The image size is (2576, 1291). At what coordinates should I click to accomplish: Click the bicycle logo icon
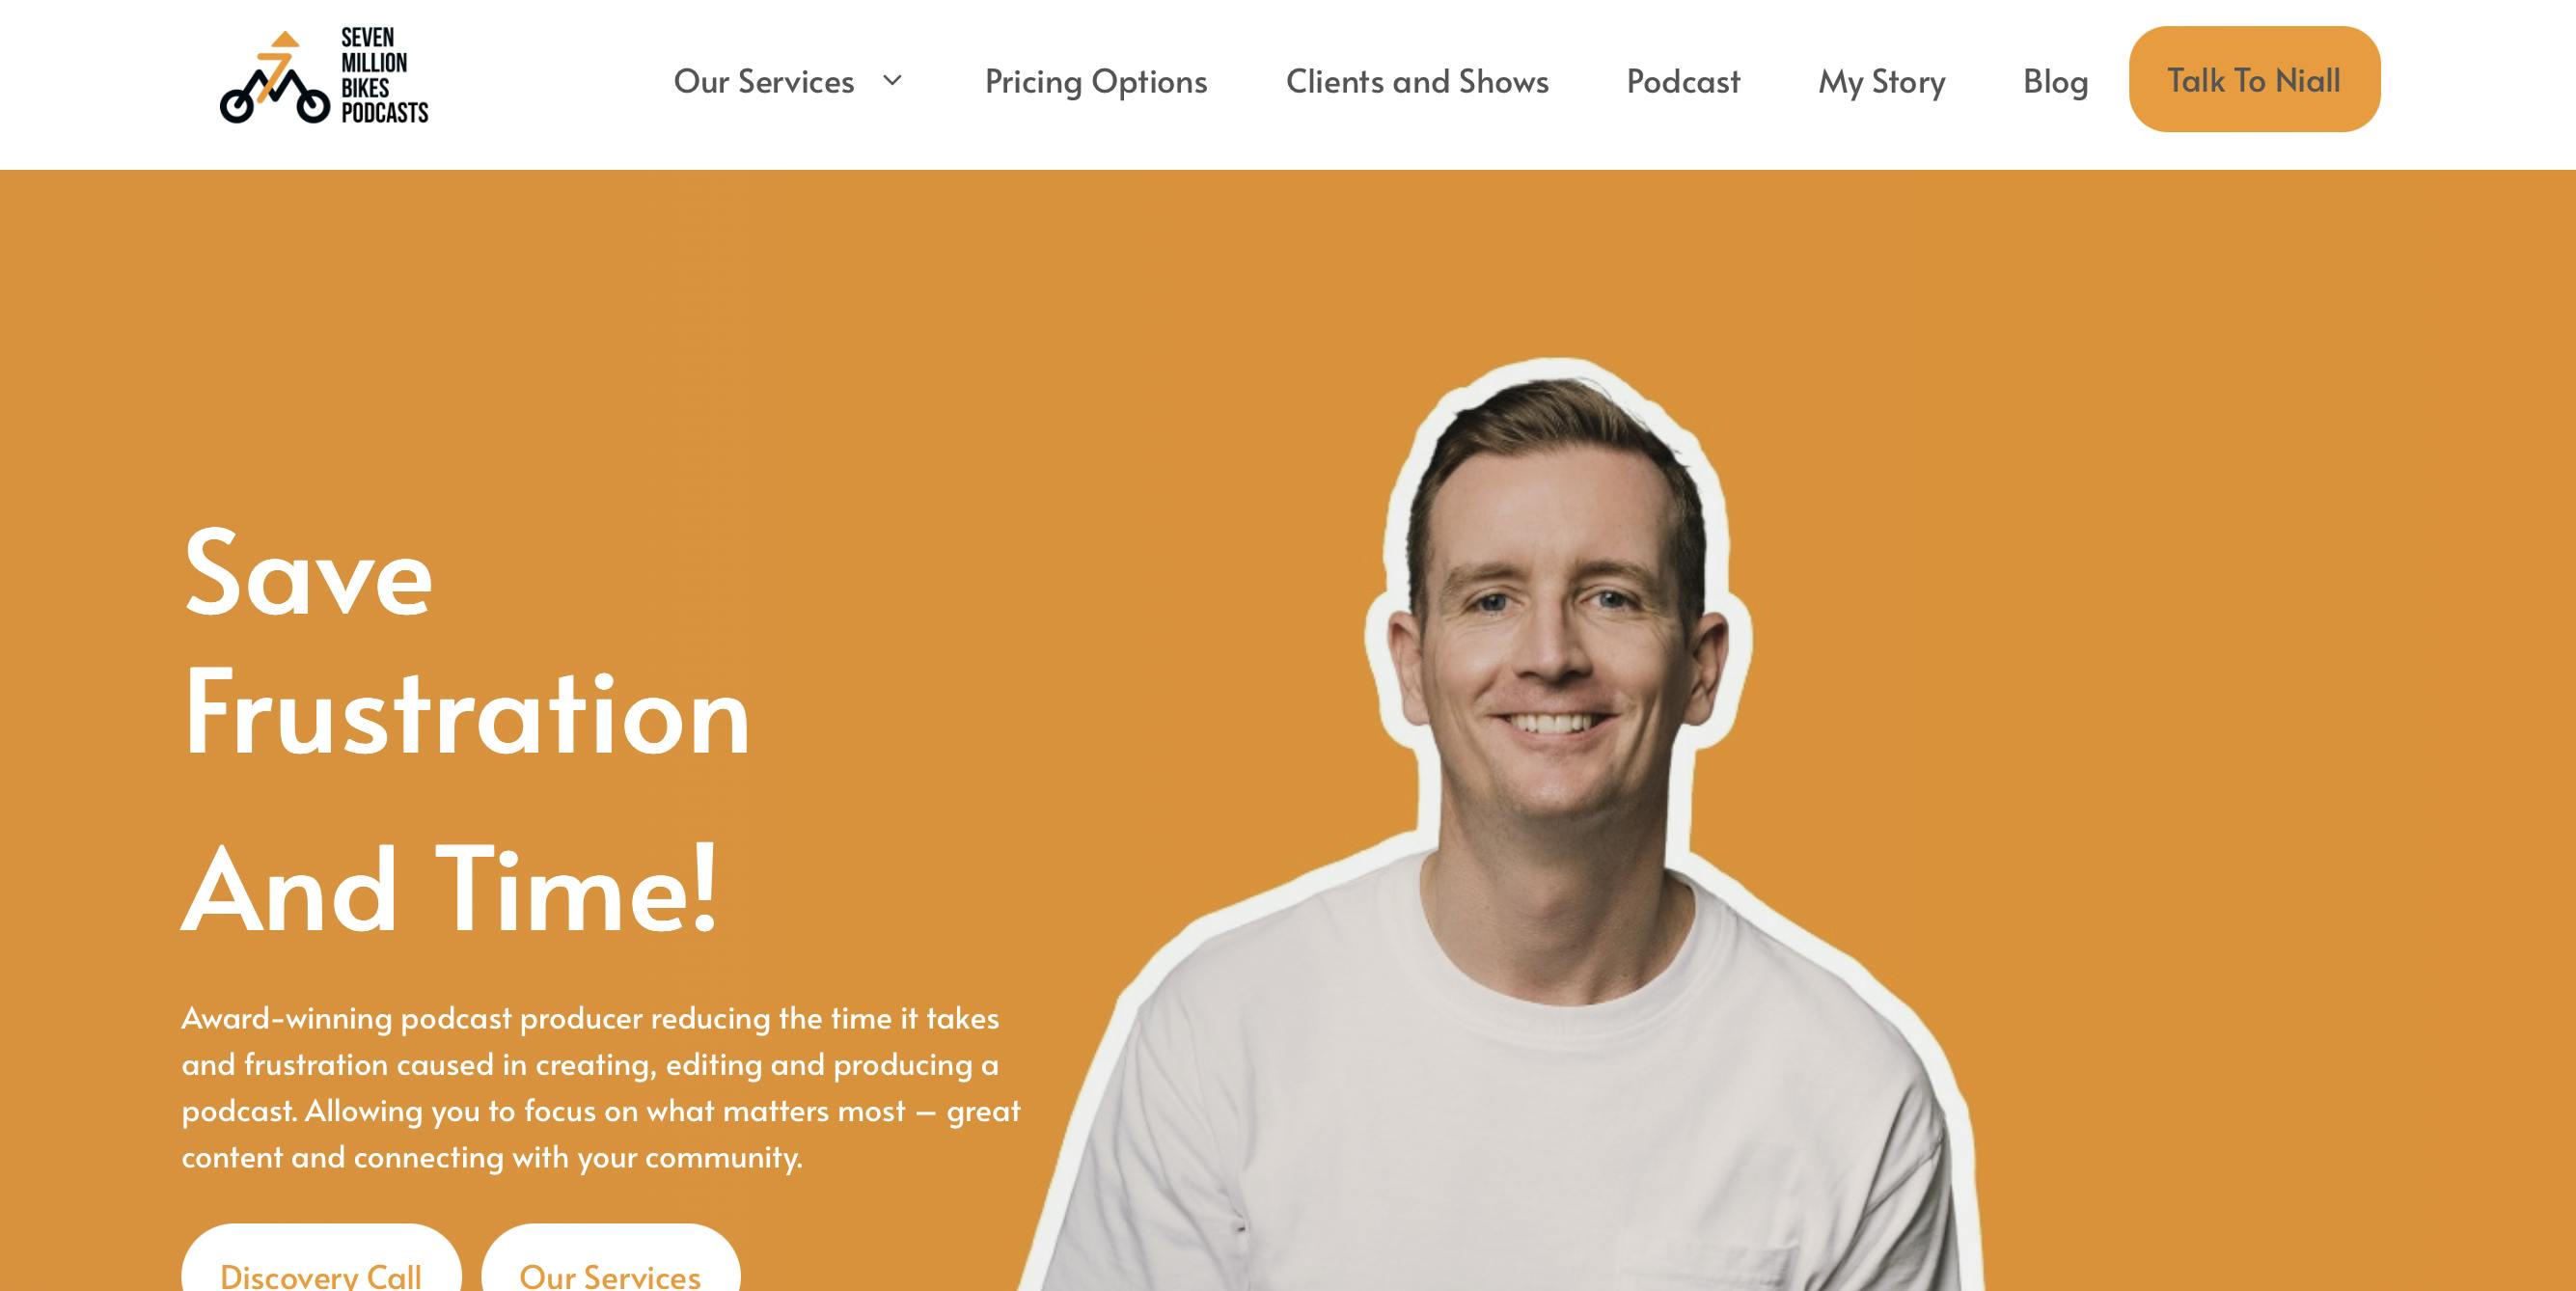coord(275,78)
